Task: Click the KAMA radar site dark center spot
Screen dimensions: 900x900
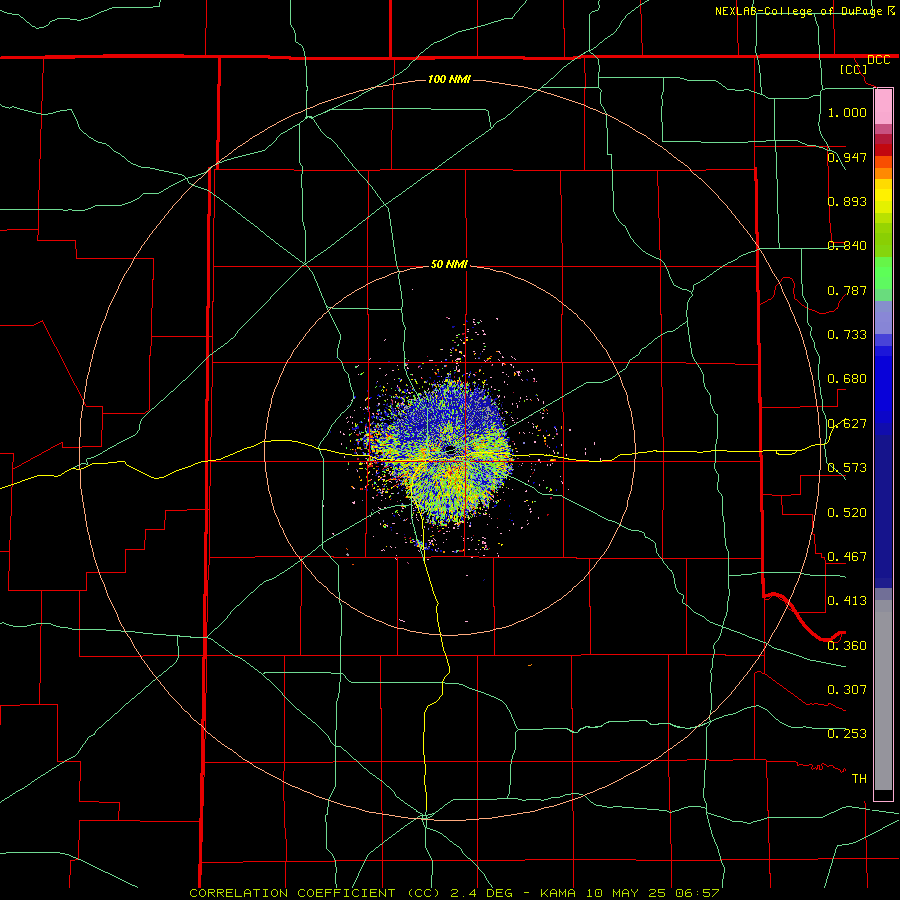Action: pyautogui.click(x=450, y=451)
